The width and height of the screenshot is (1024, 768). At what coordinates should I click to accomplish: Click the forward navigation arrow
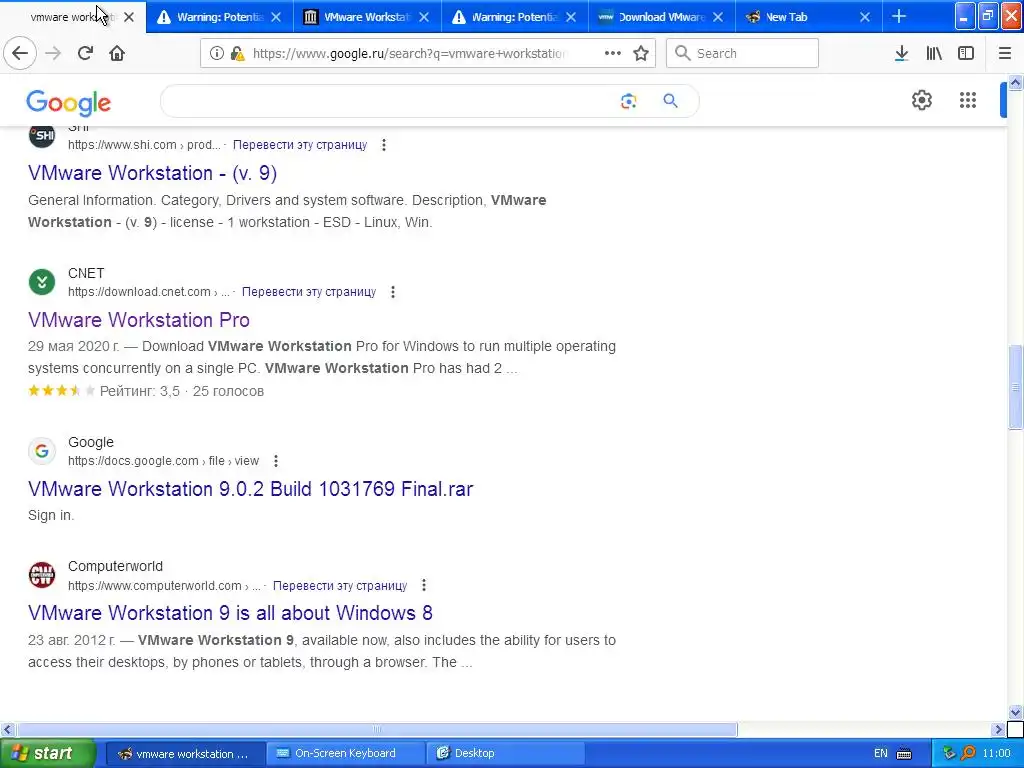[53, 53]
